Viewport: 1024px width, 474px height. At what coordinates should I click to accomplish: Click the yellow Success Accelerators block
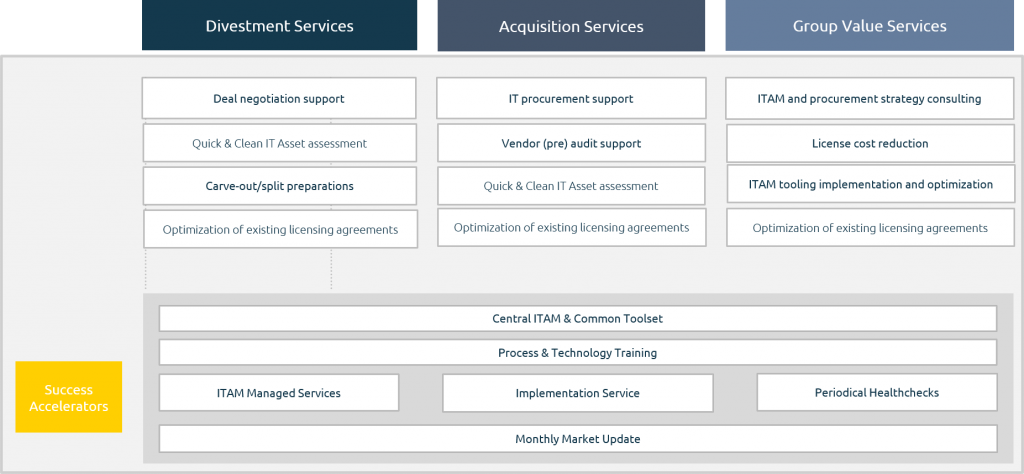69,397
